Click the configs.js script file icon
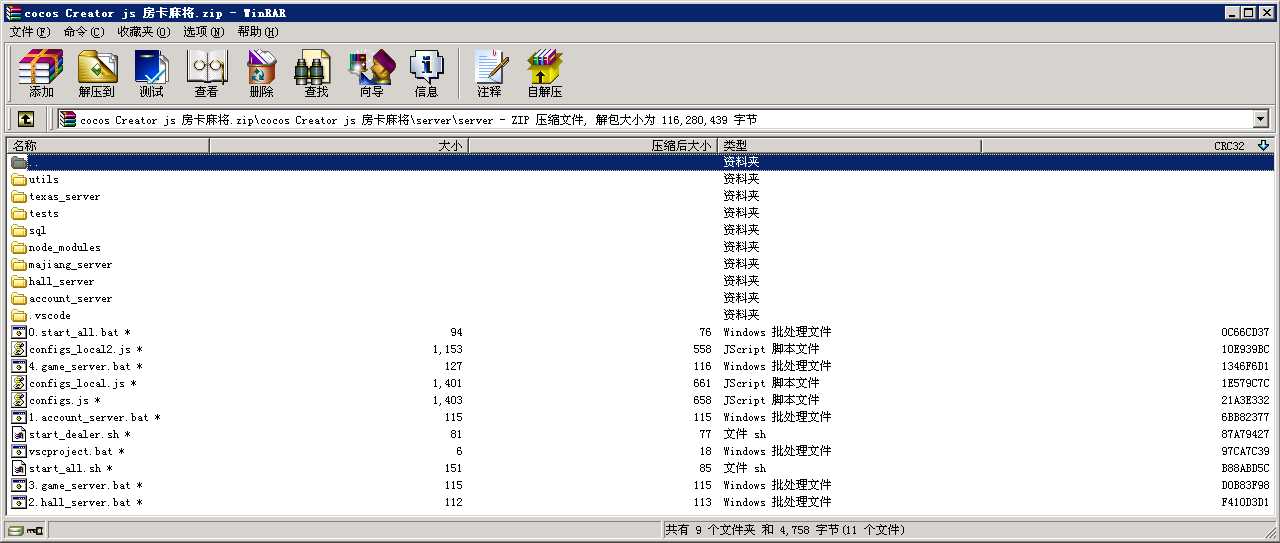This screenshot has height=543, width=1280. coord(19,400)
